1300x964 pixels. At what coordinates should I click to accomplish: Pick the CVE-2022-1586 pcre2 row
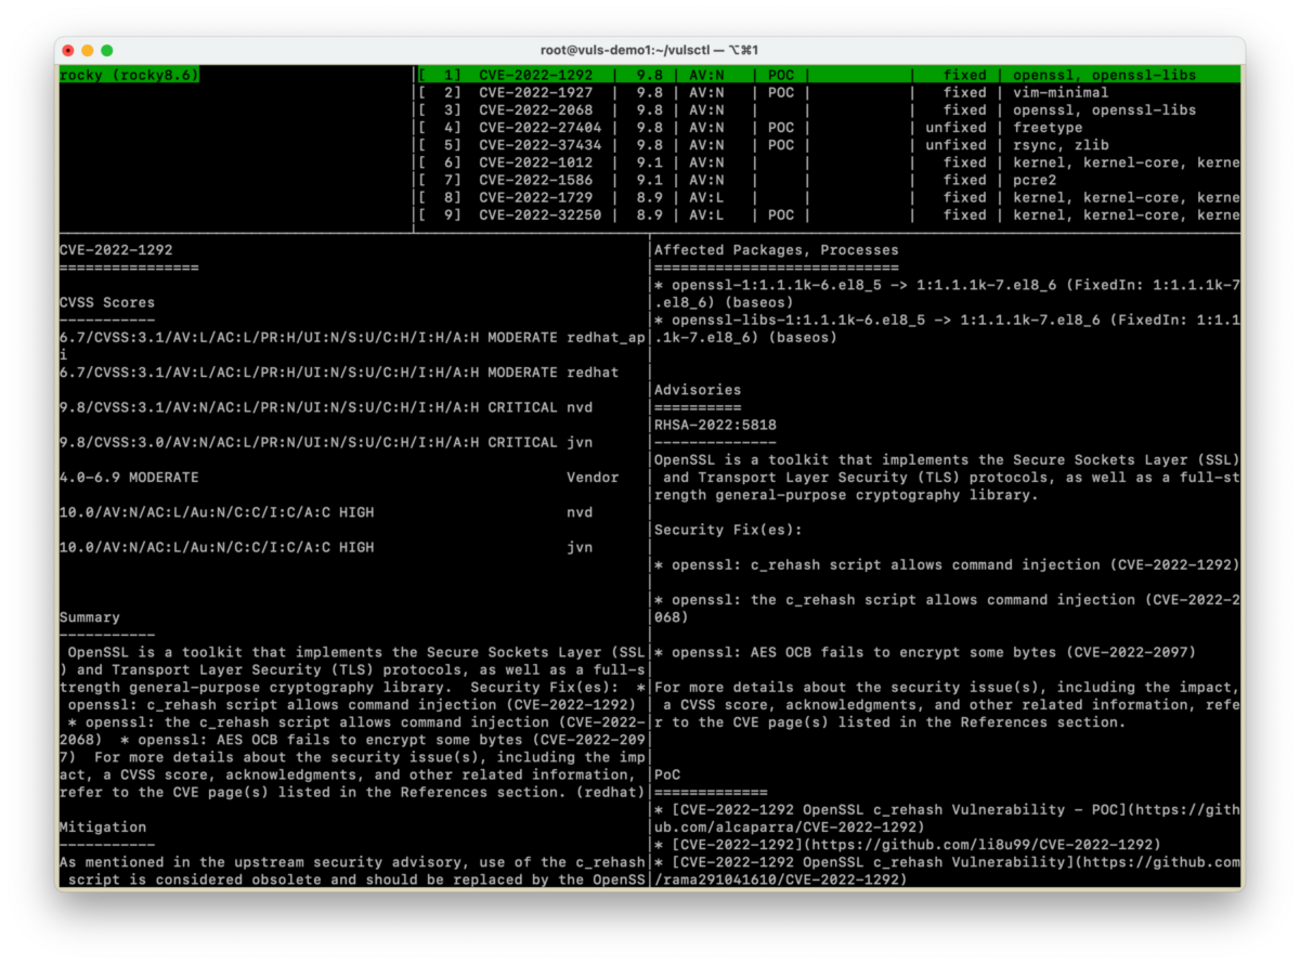click(x=535, y=180)
